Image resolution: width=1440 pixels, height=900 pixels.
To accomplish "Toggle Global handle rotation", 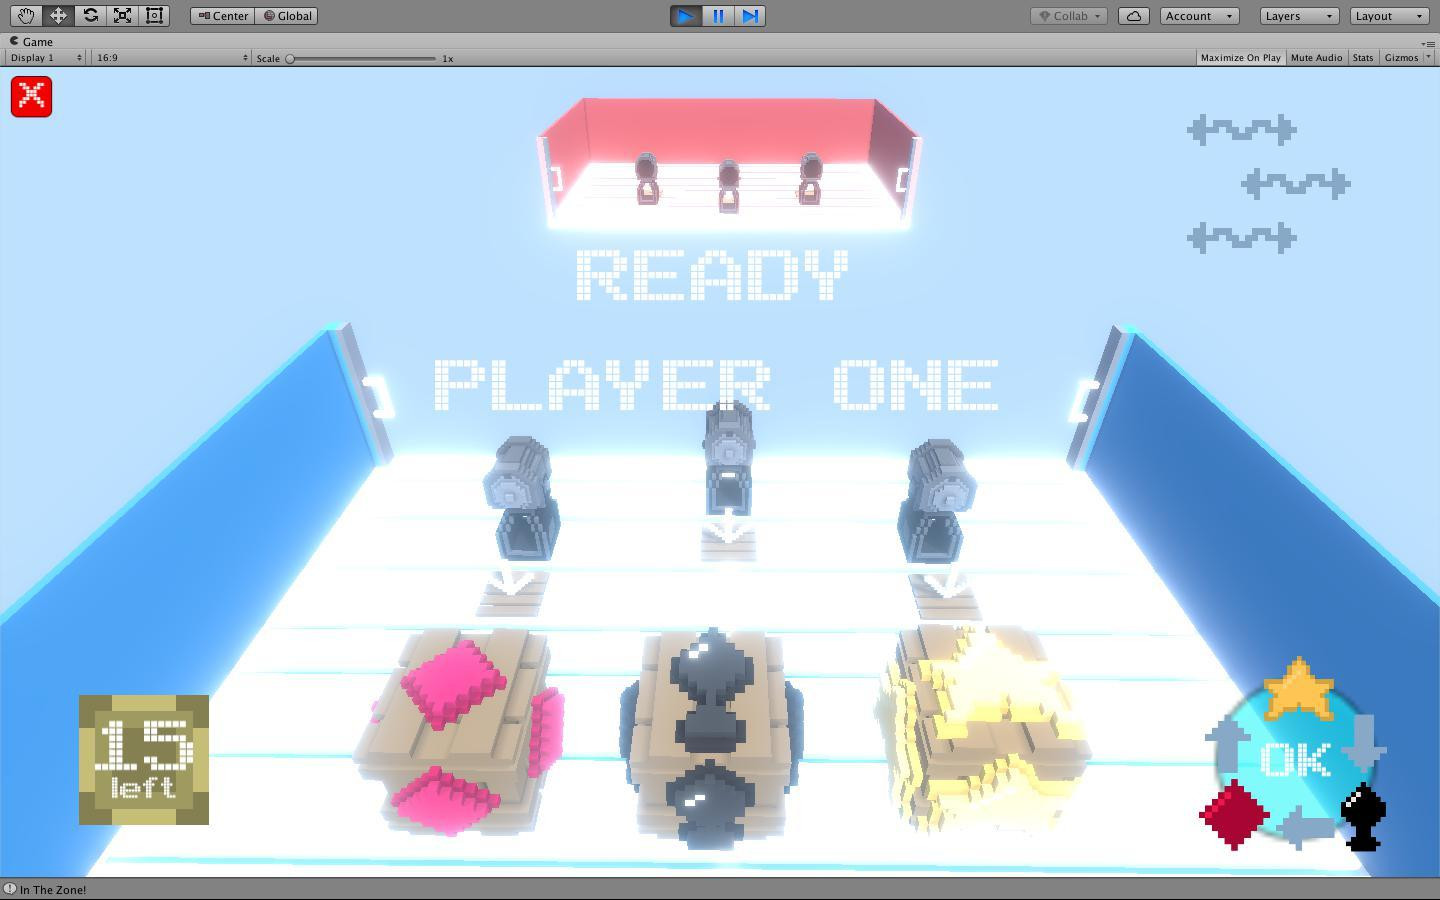I will [287, 16].
